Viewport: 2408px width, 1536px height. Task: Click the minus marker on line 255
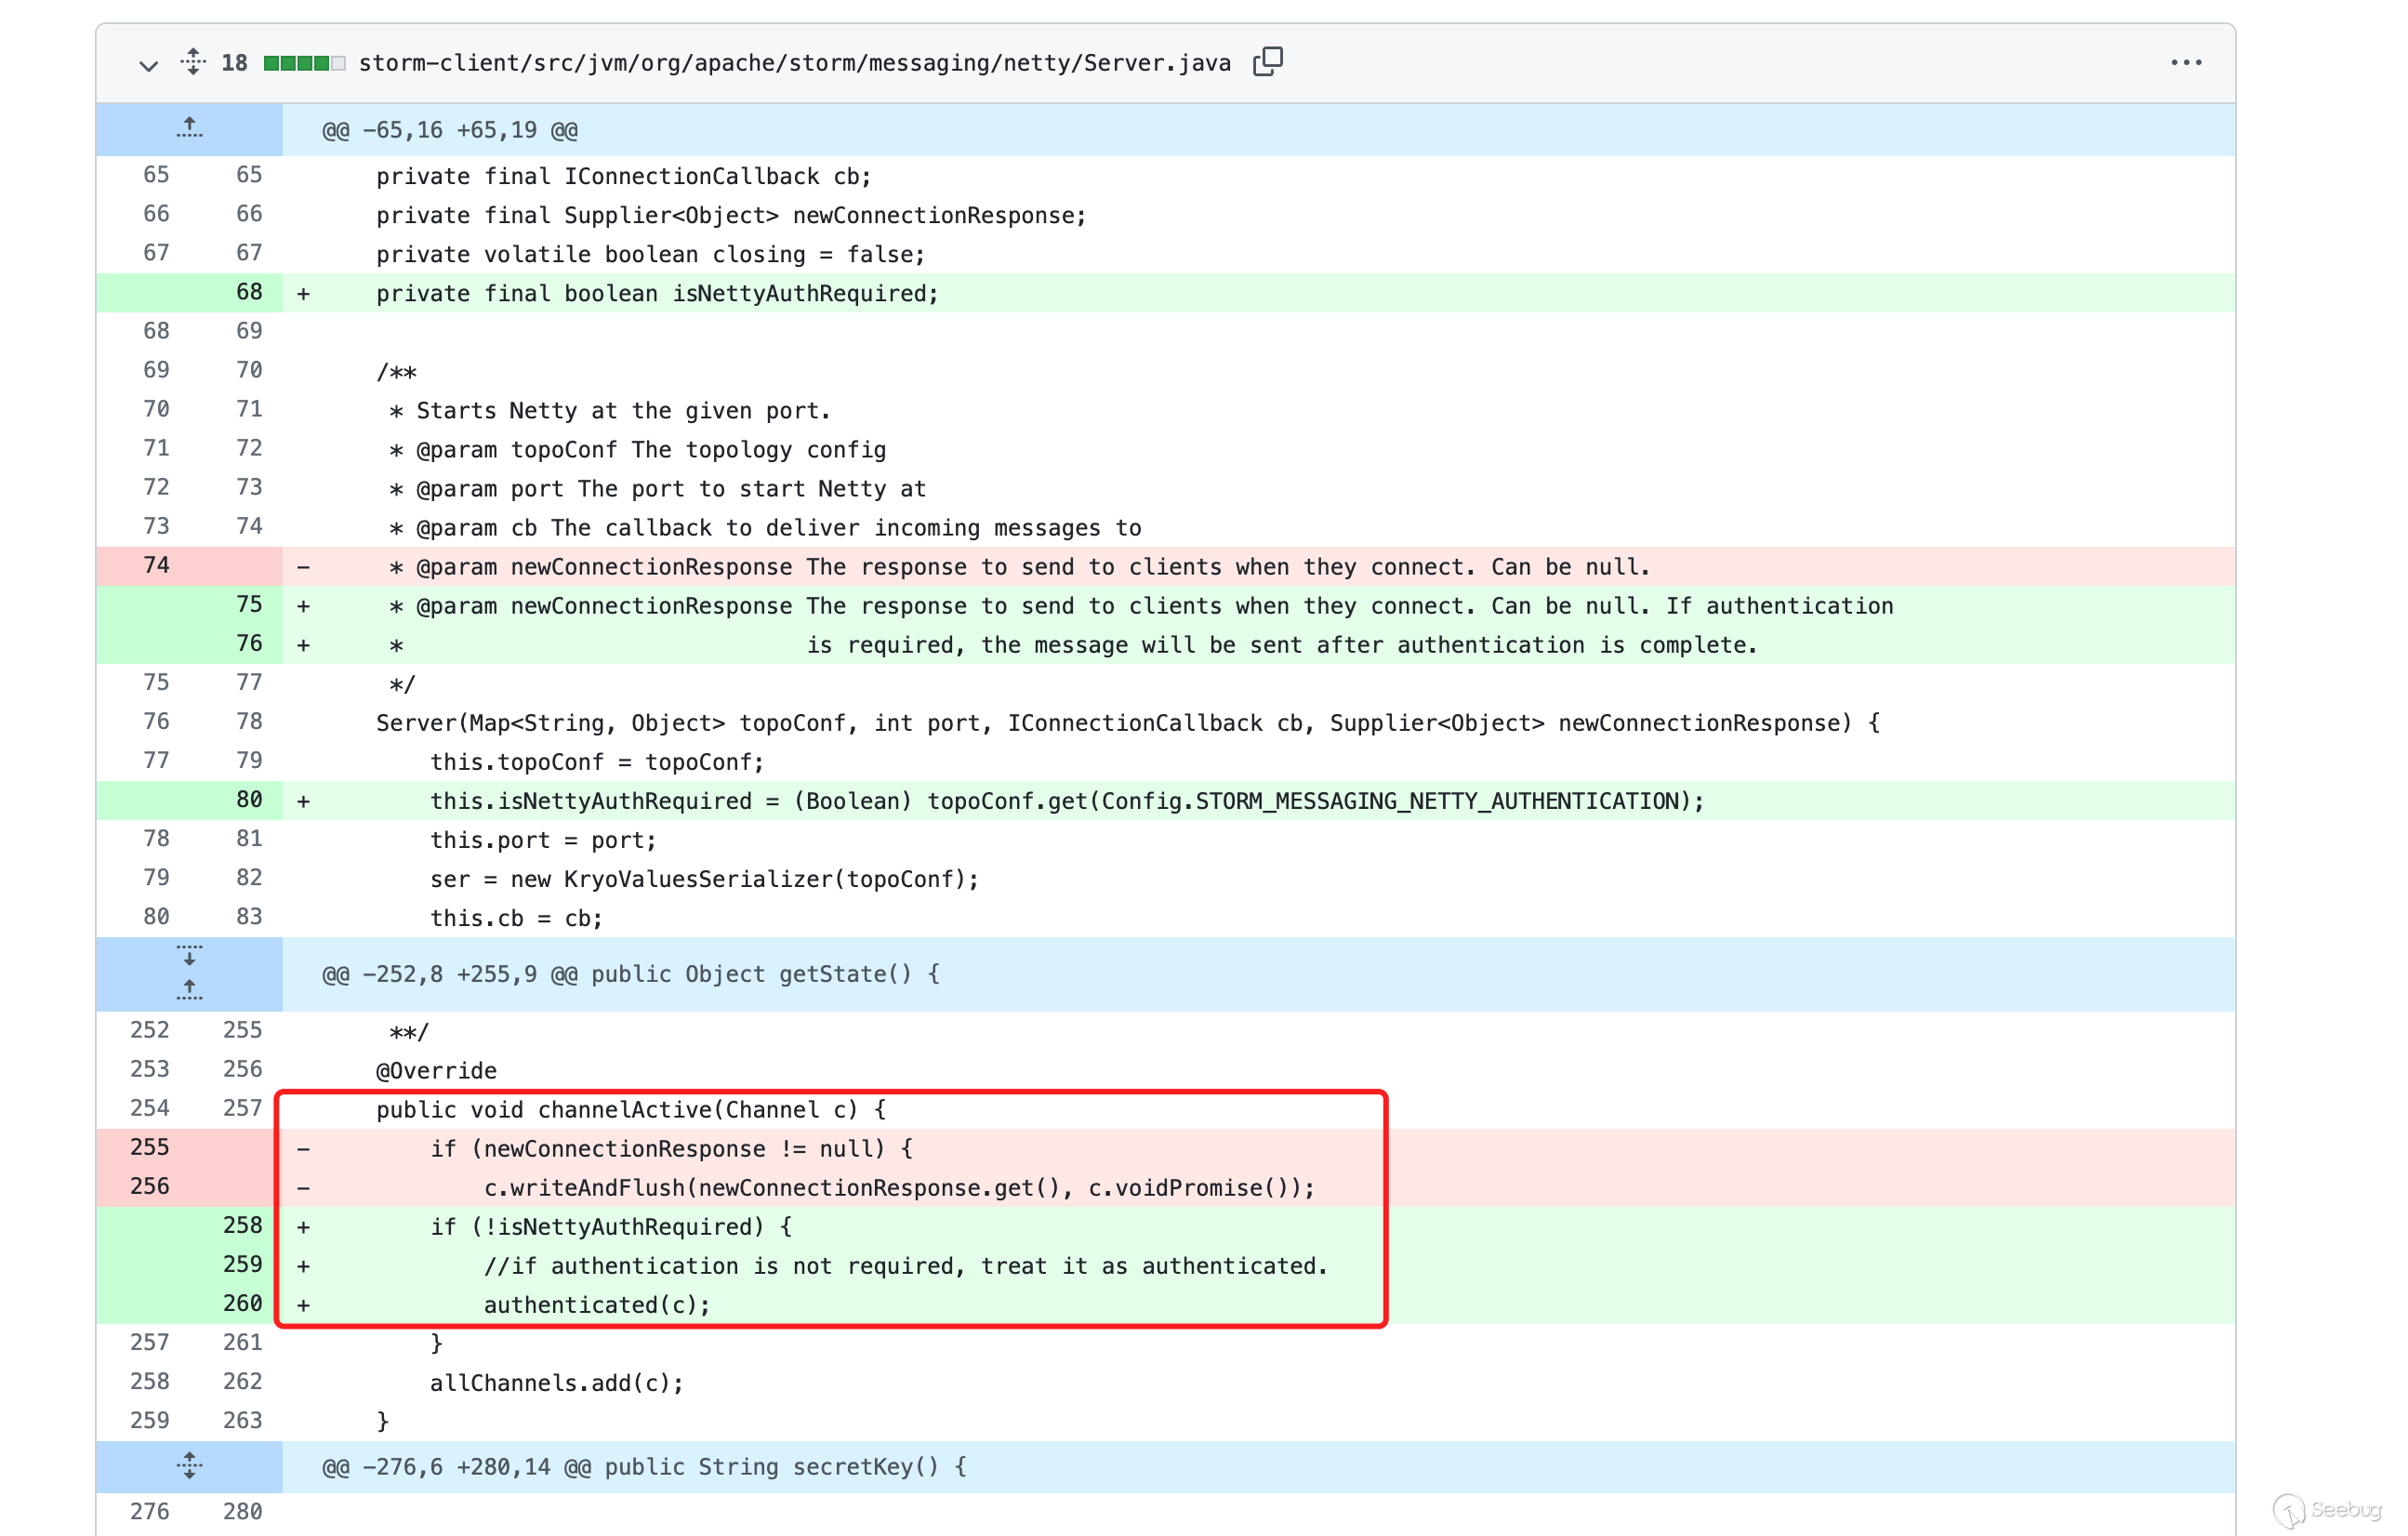tap(303, 1149)
